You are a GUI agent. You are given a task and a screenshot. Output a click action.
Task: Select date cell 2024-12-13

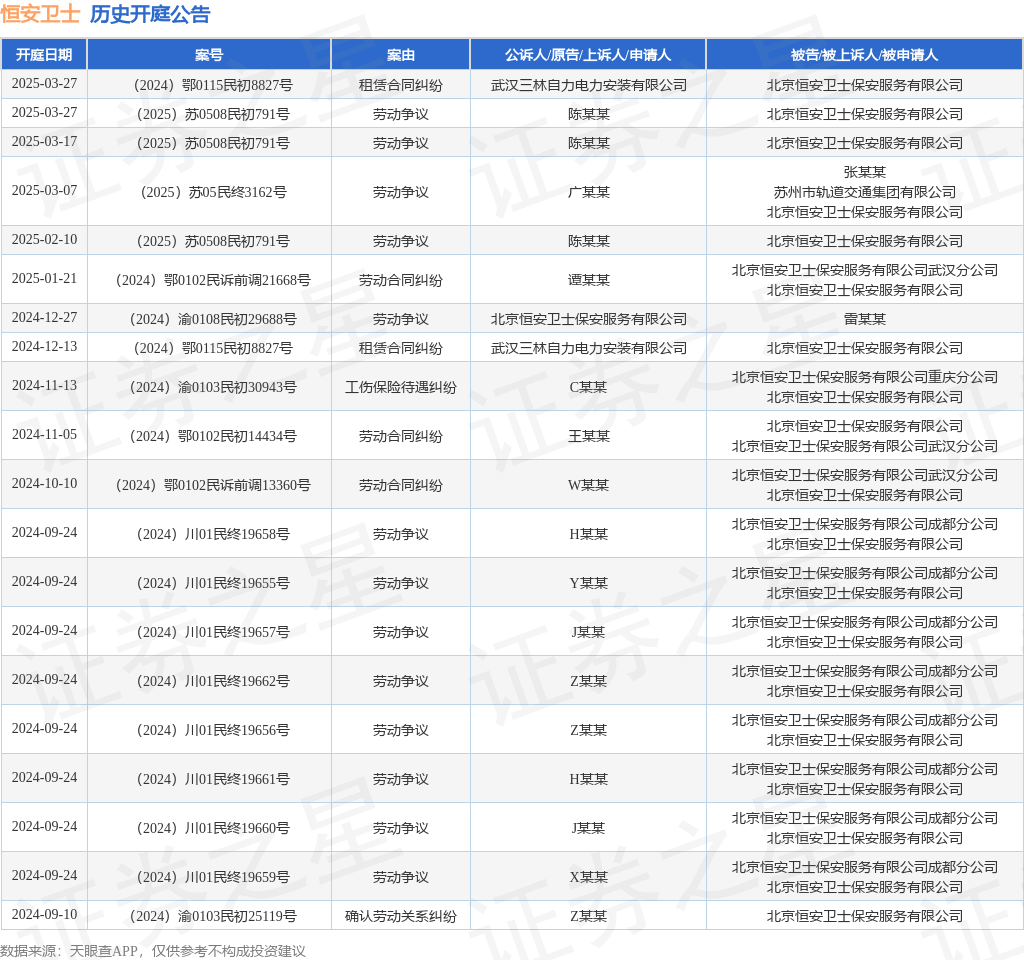tap(44, 347)
